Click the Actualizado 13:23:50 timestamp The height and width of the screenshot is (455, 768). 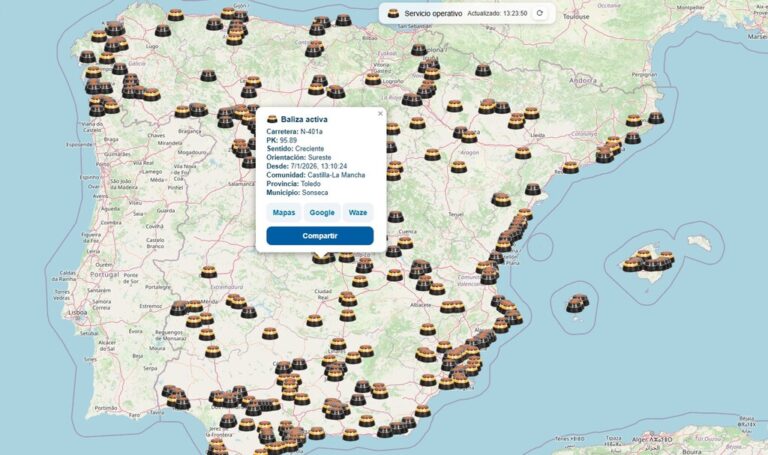click(x=497, y=13)
